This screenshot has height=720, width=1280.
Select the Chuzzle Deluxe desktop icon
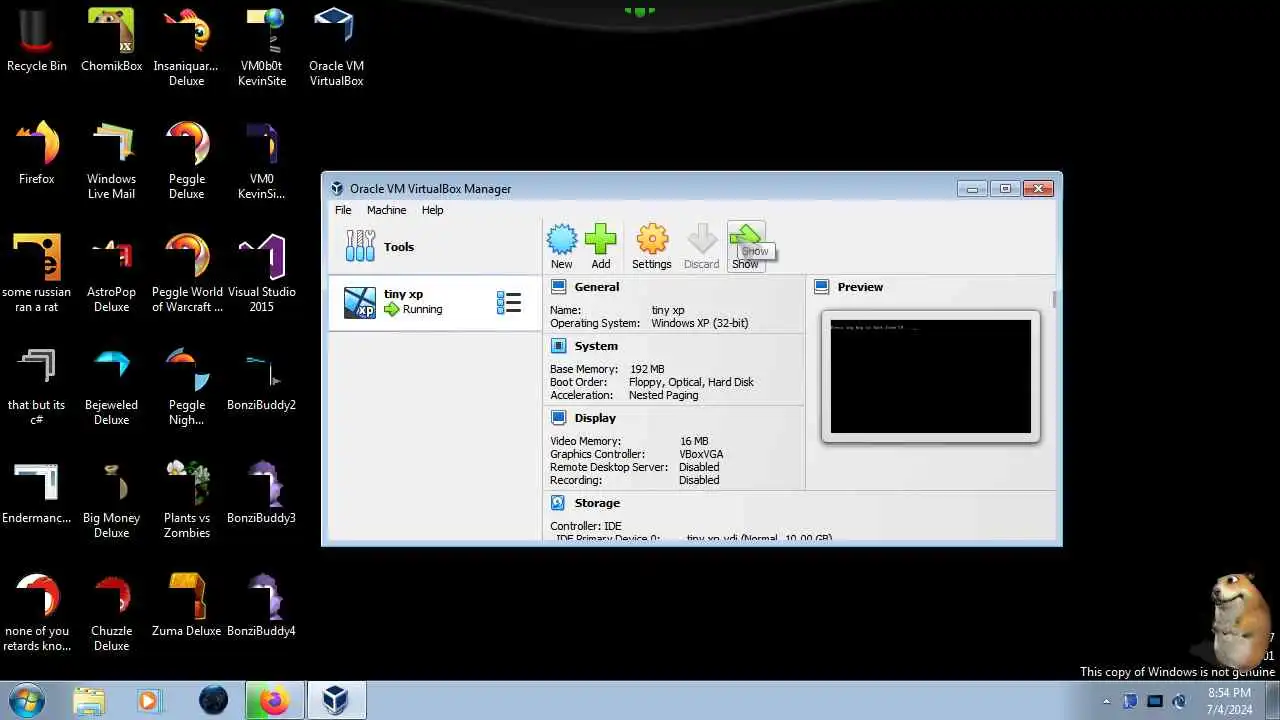coord(111,613)
